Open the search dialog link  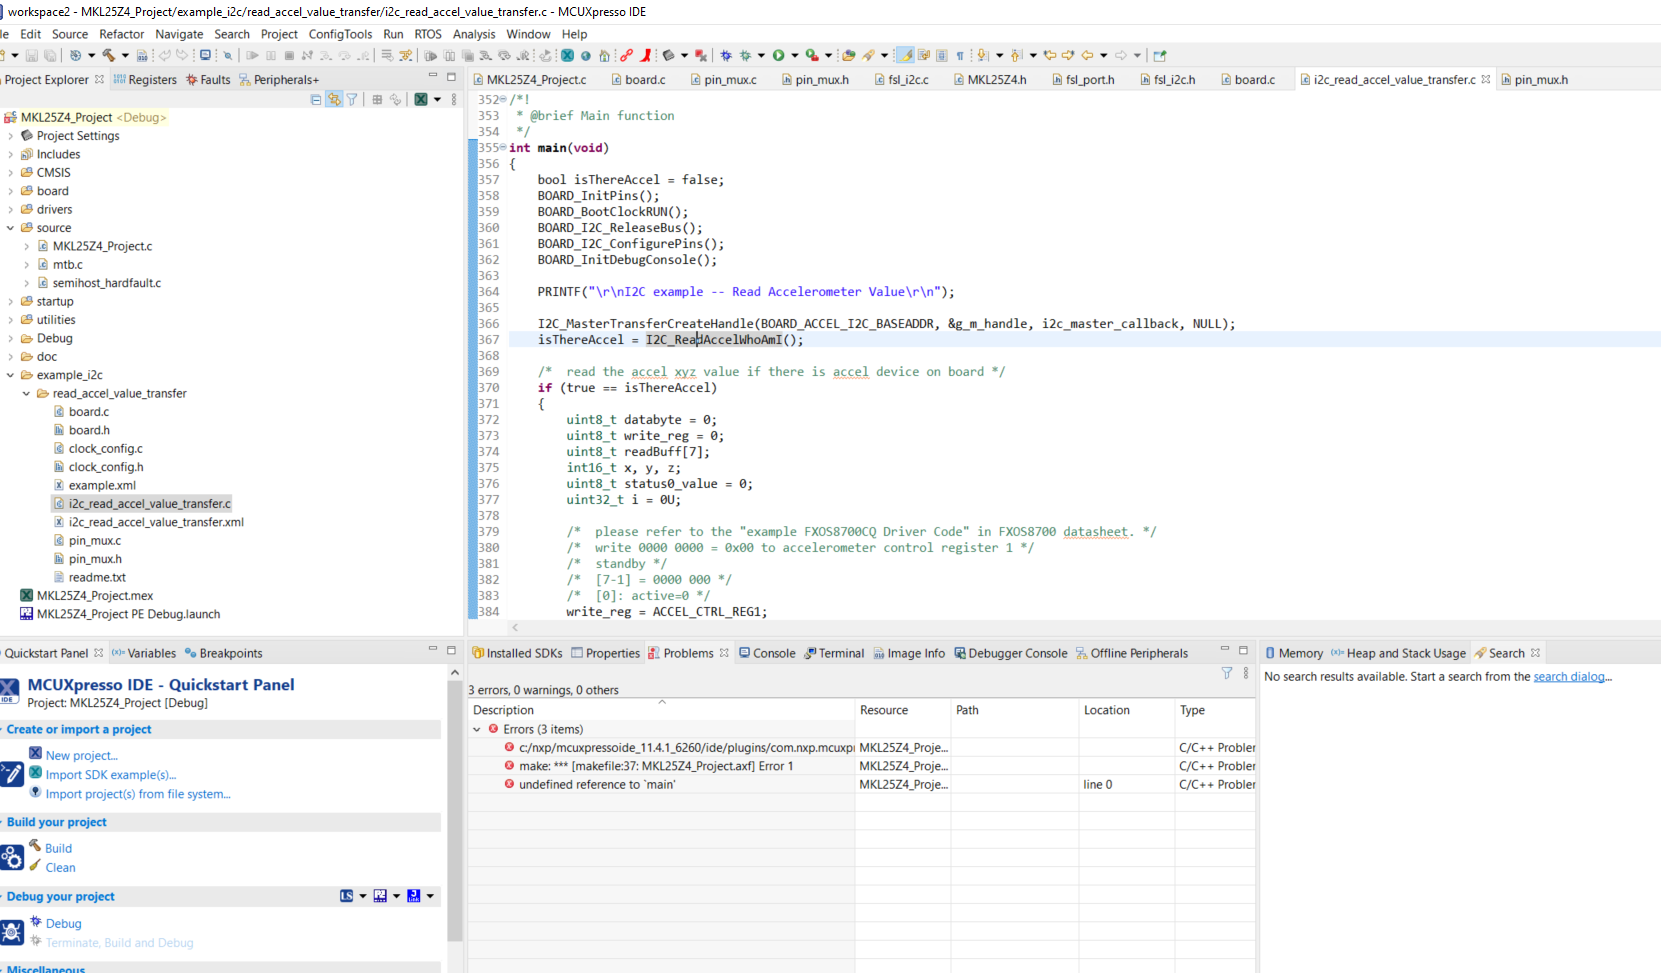(x=1571, y=677)
